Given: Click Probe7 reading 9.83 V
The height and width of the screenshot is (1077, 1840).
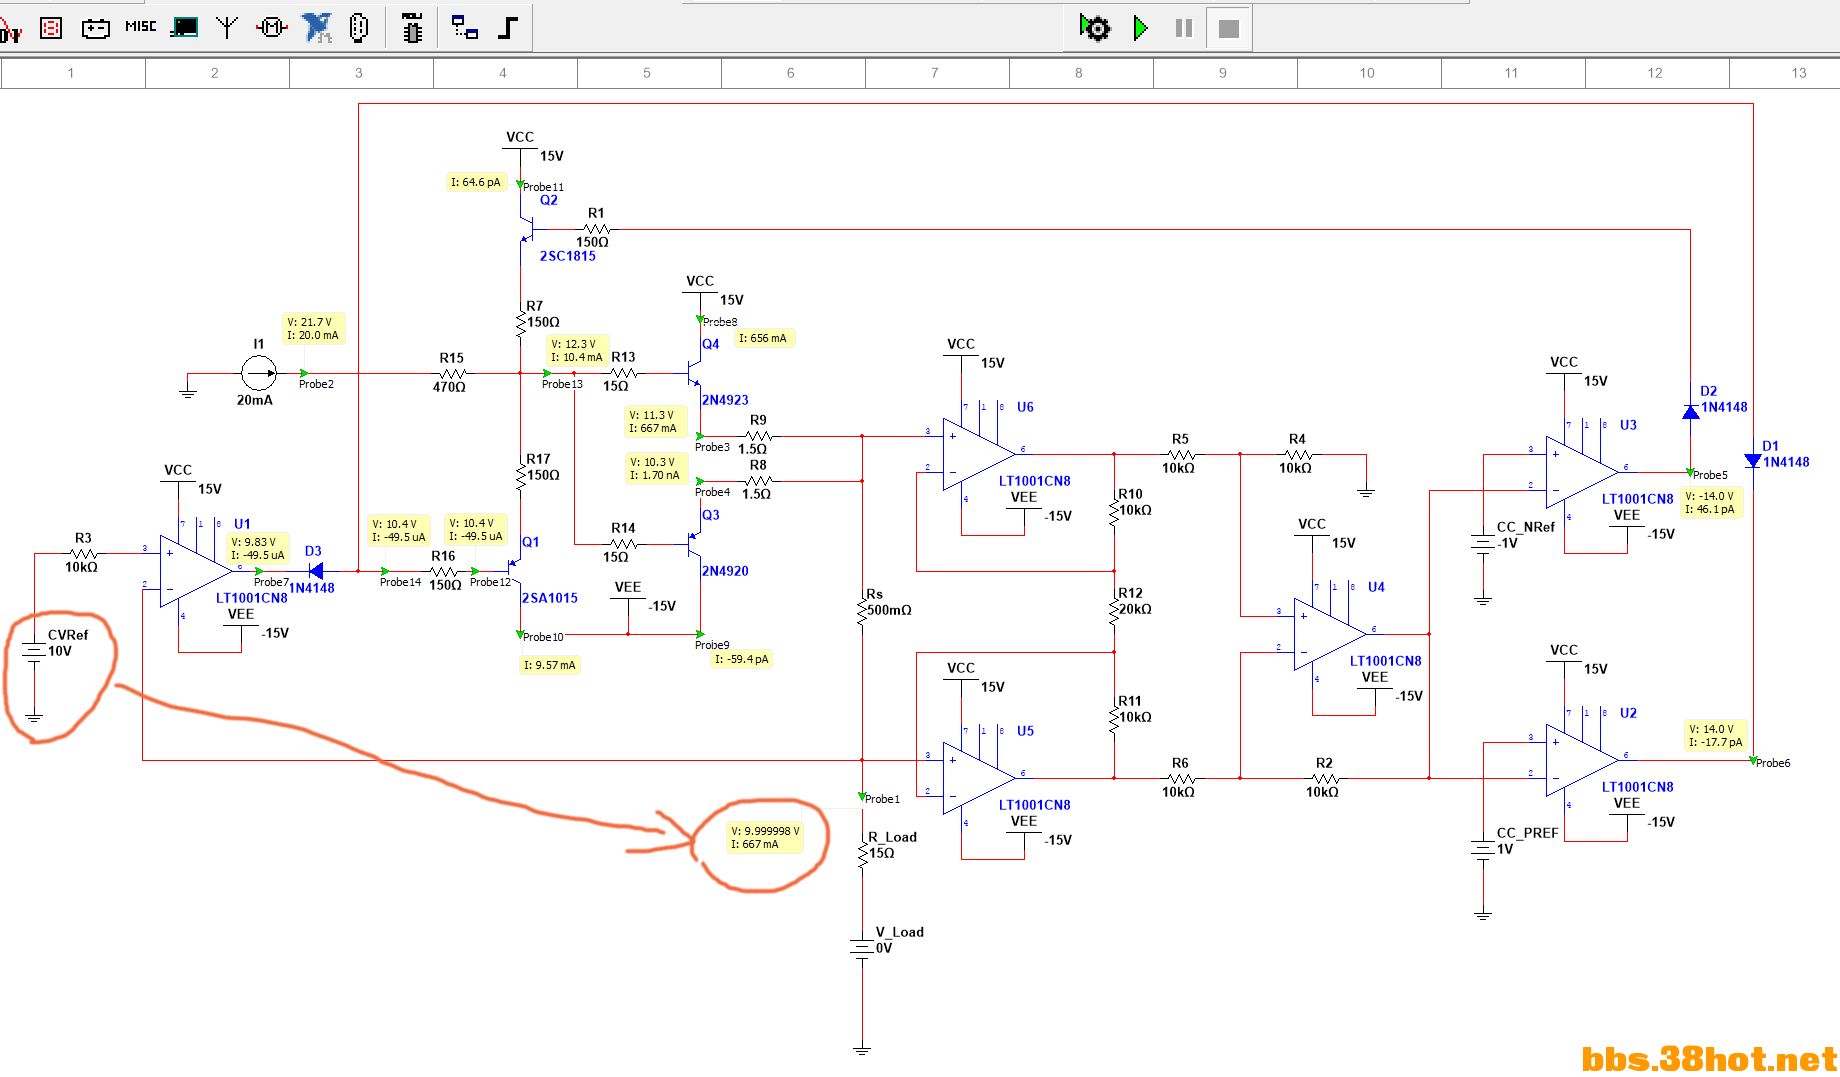Looking at the screenshot, I should click(258, 549).
